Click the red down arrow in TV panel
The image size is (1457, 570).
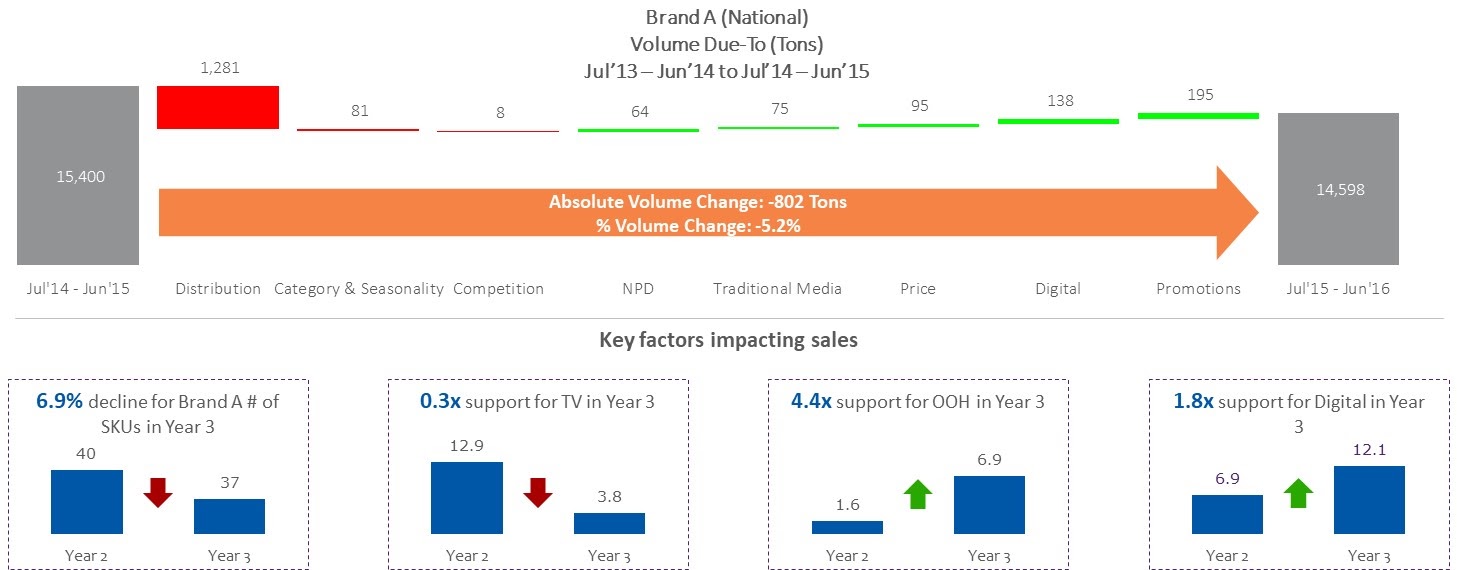tap(538, 492)
